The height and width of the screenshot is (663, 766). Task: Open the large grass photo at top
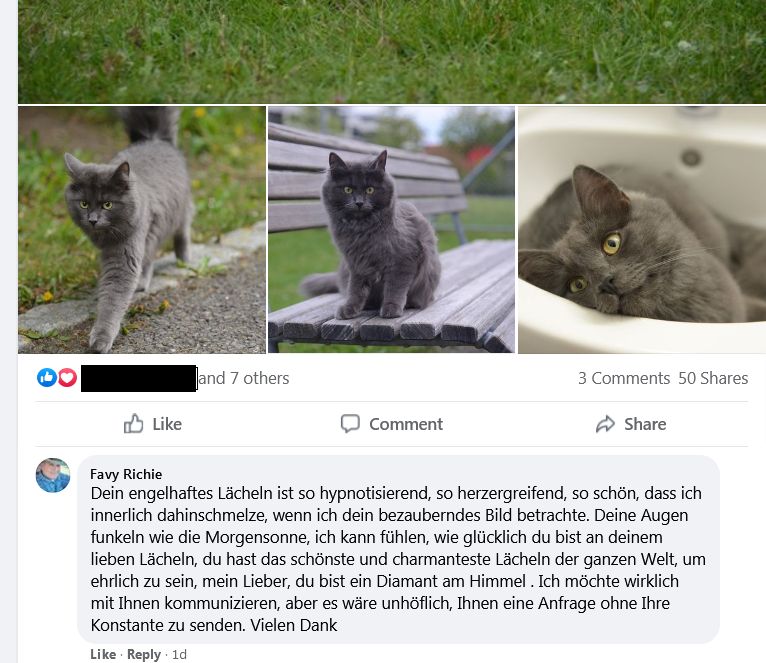coord(392,52)
